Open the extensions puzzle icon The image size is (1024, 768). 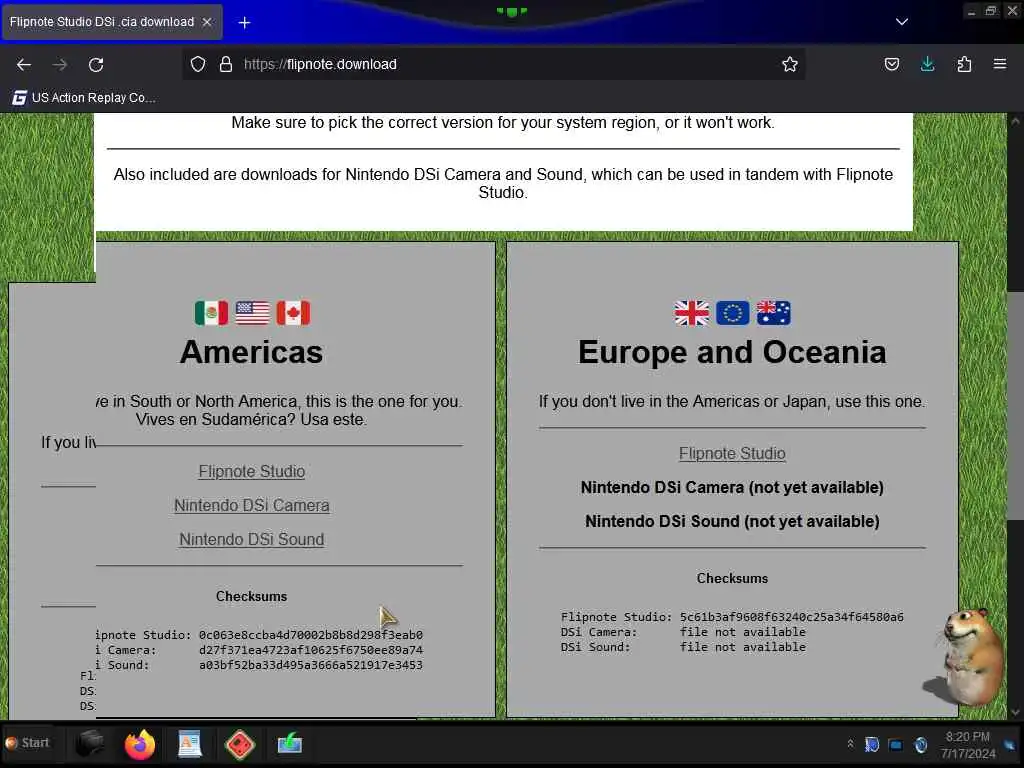[x=964, y=64]
